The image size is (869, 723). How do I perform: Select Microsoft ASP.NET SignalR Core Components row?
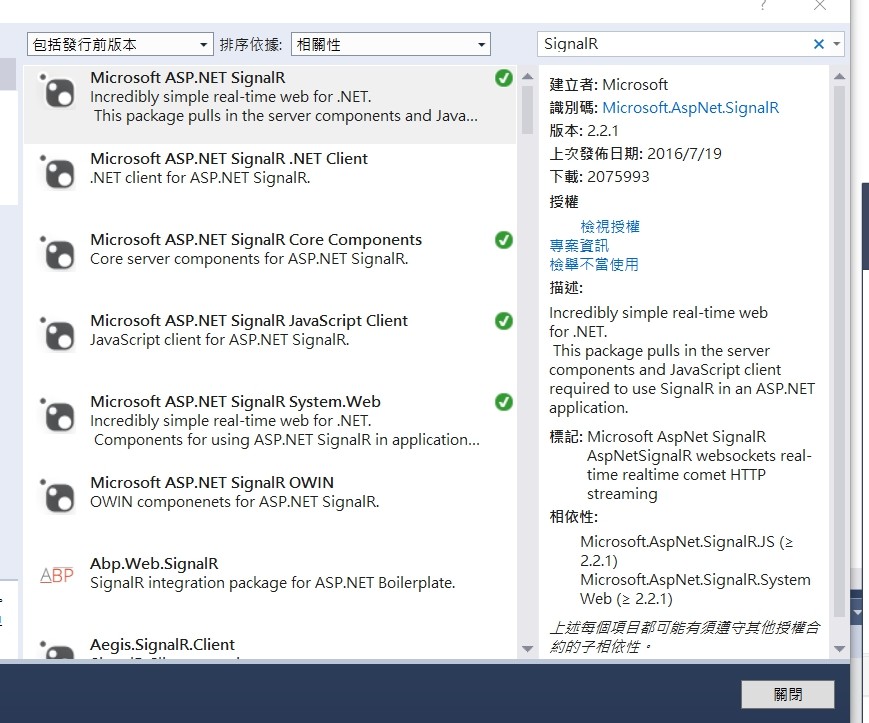[270, 265]
